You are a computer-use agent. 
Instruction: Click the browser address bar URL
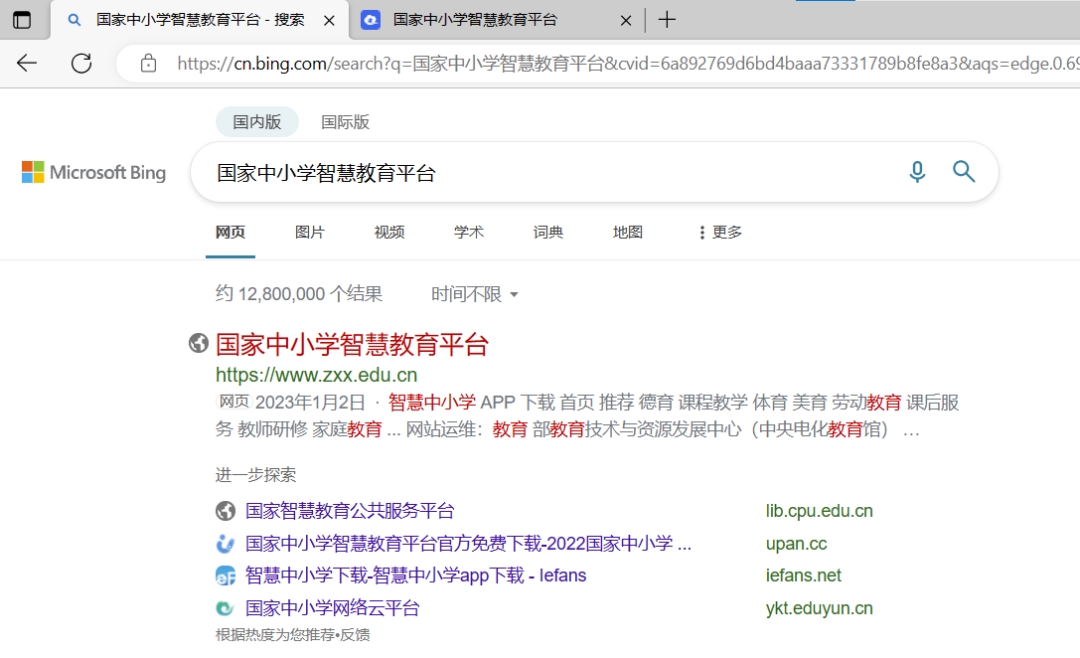627,63
